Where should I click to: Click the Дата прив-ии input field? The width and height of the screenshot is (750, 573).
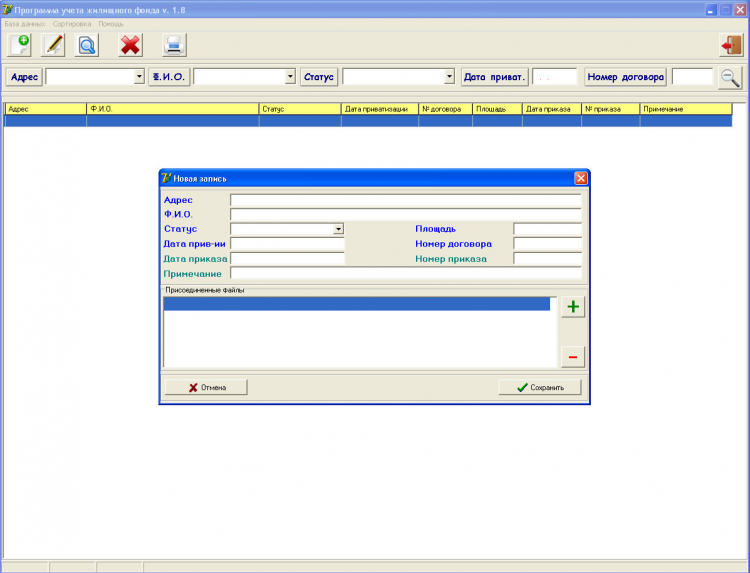287,244
